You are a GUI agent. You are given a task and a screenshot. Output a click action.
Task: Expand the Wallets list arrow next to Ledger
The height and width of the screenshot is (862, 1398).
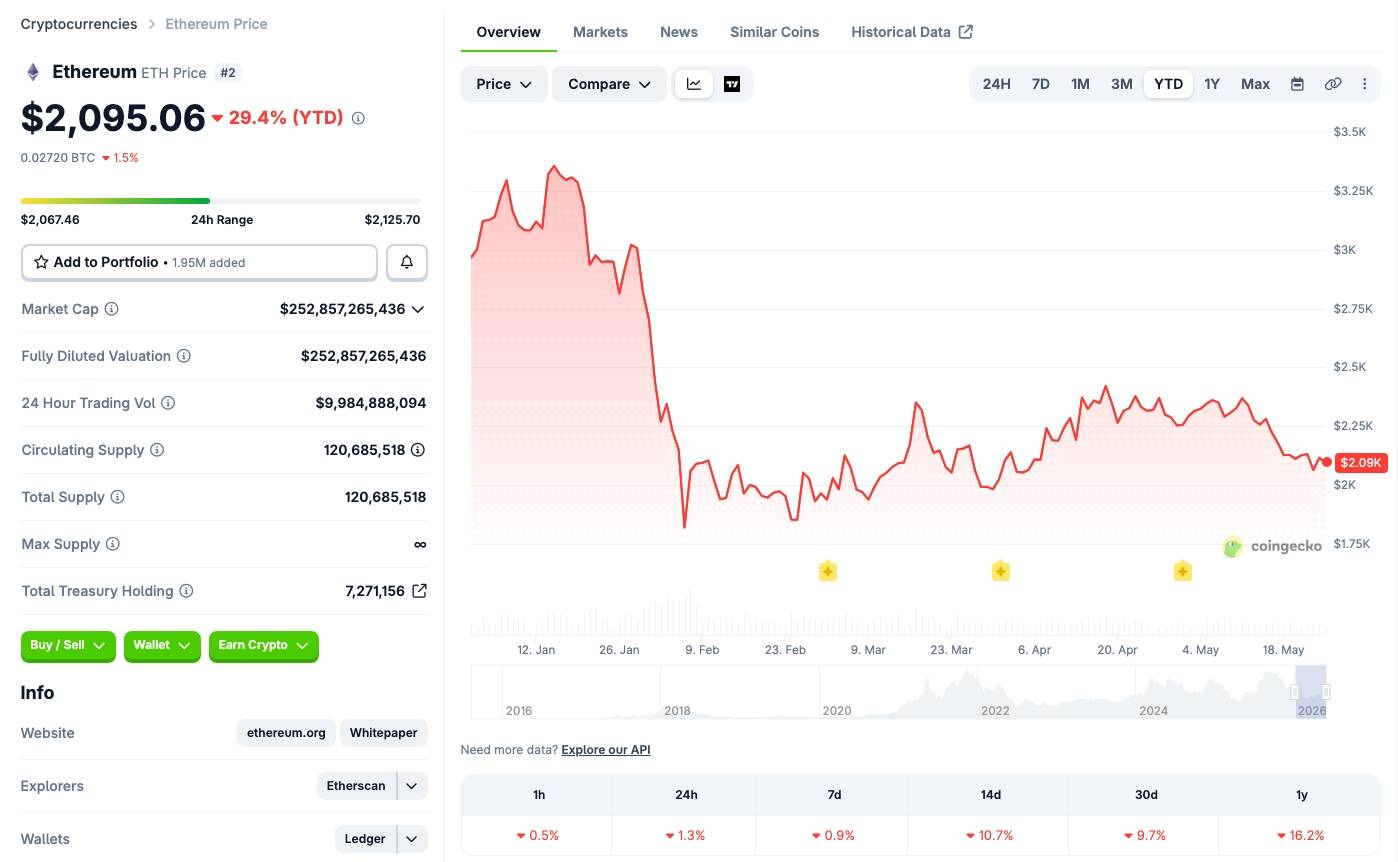tap(412, 839)
